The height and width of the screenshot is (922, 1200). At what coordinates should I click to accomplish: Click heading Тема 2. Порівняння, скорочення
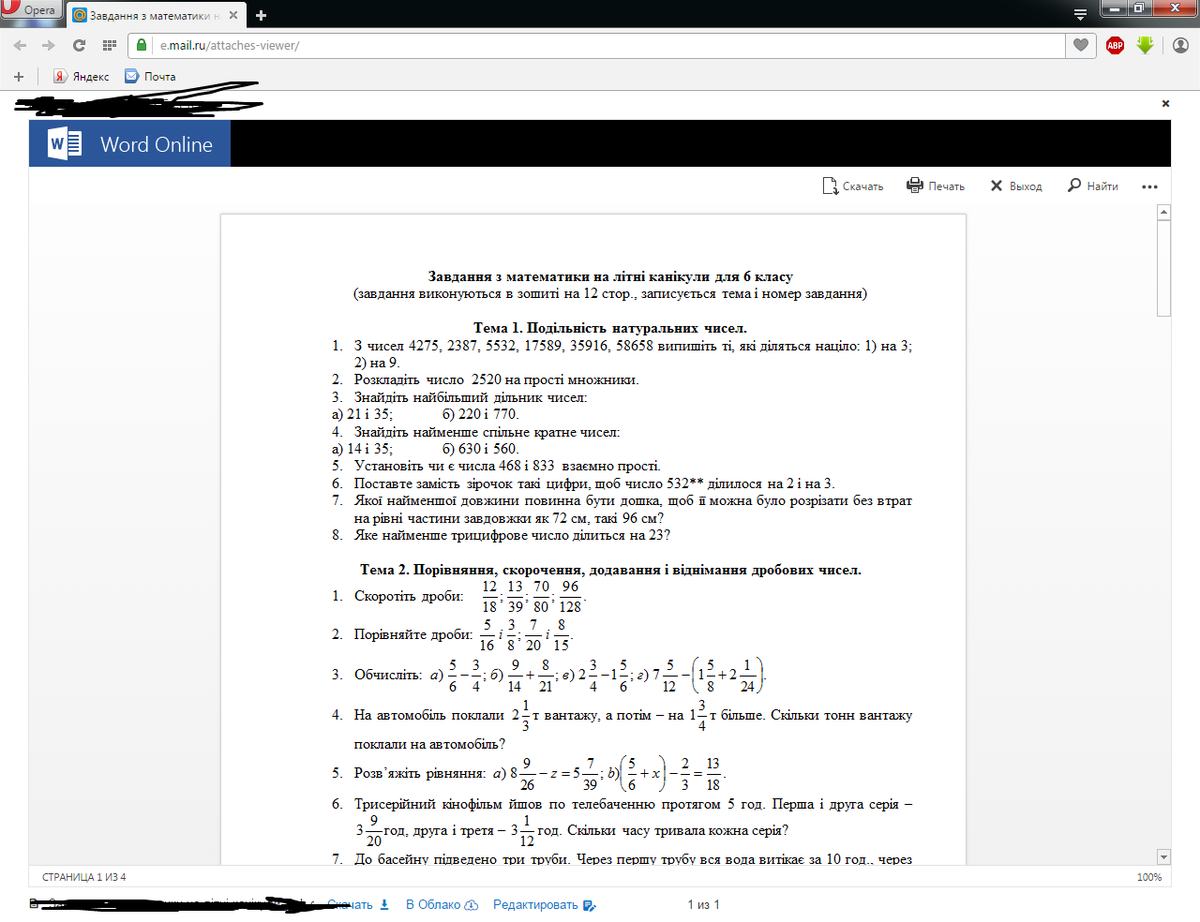[610, 570]
